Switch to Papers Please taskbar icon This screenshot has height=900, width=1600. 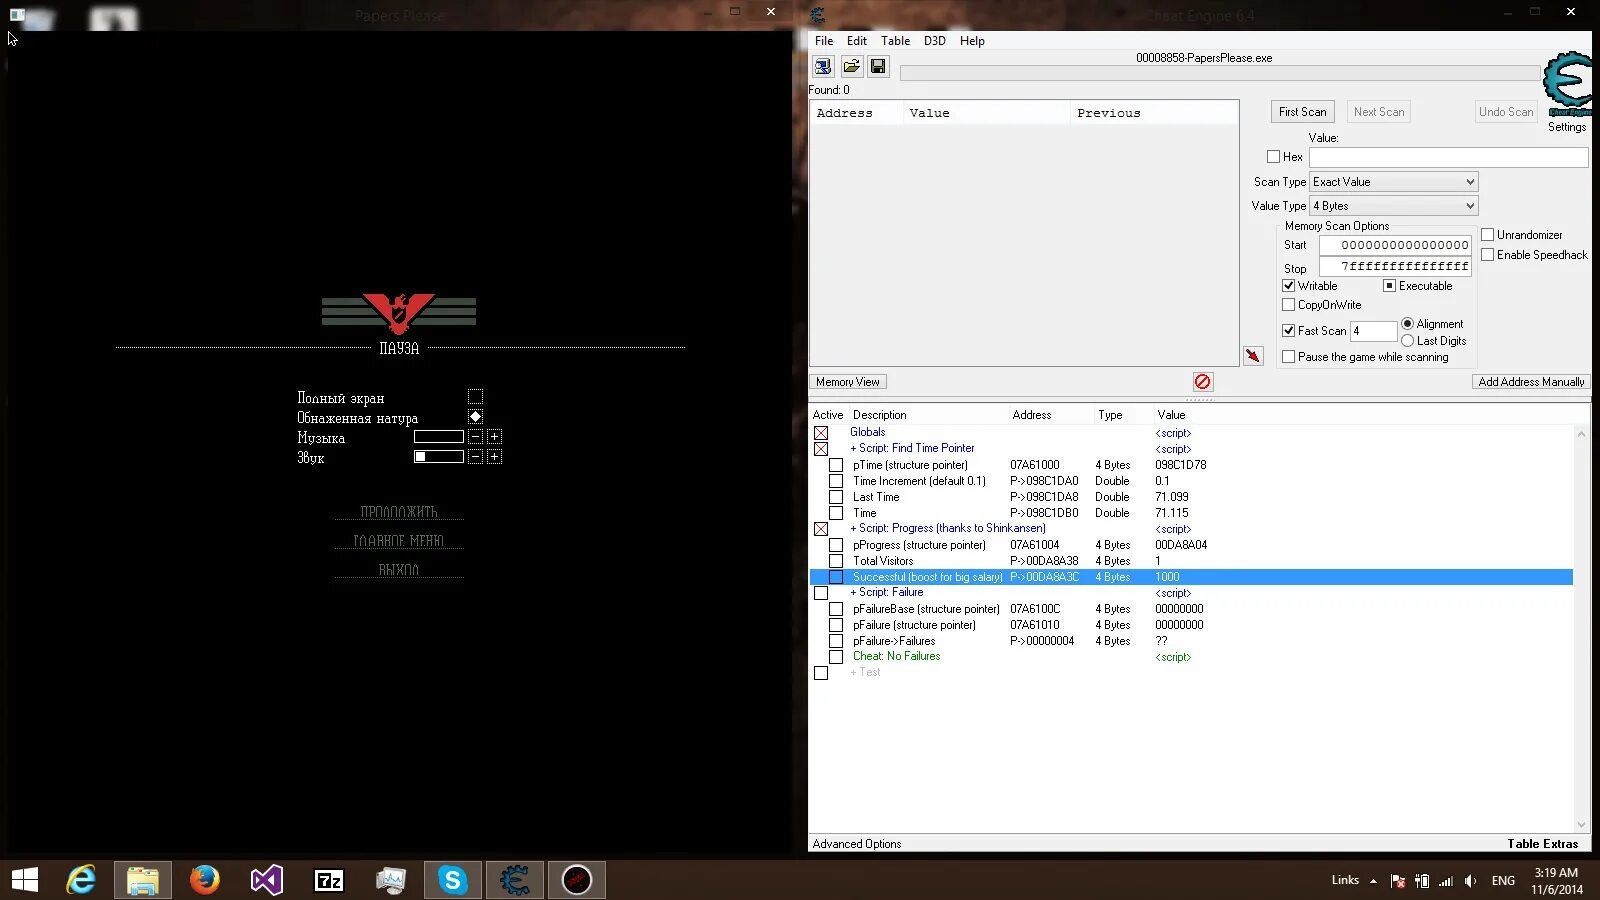click(577, 880)
